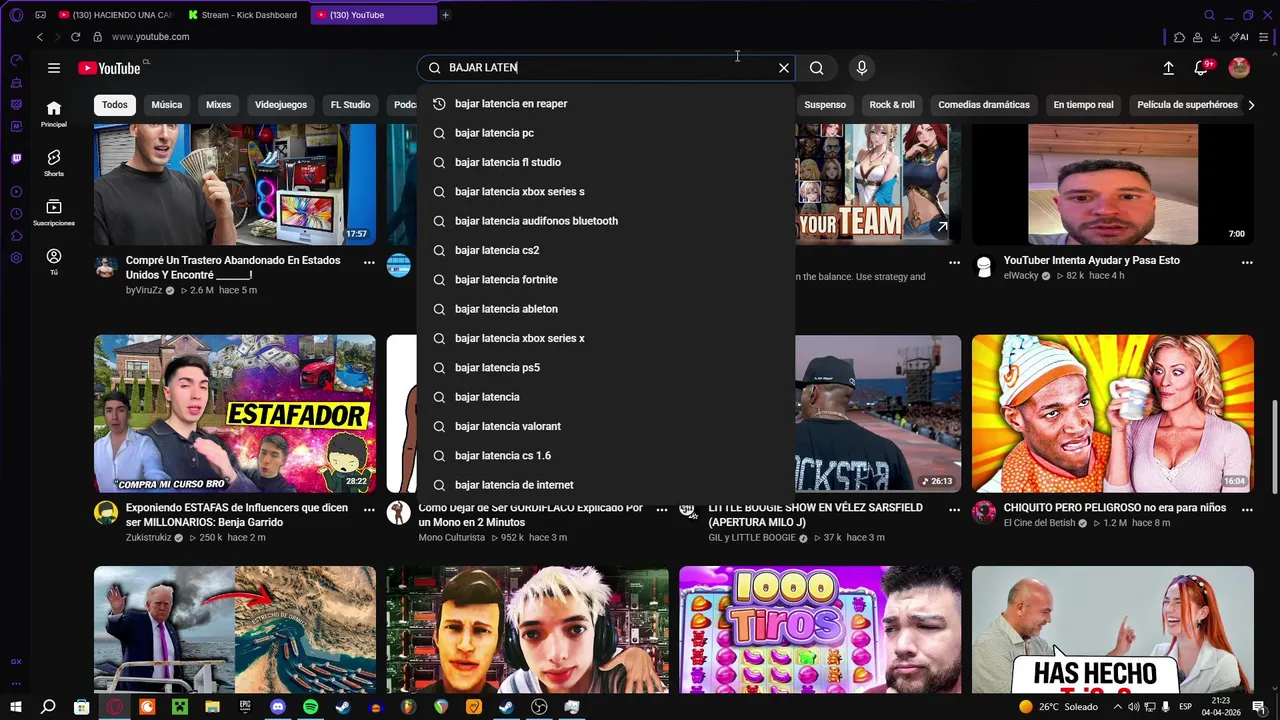Open Opera sidebar settings gear
Screen dimensions: 1280x720
pos(16,258)
